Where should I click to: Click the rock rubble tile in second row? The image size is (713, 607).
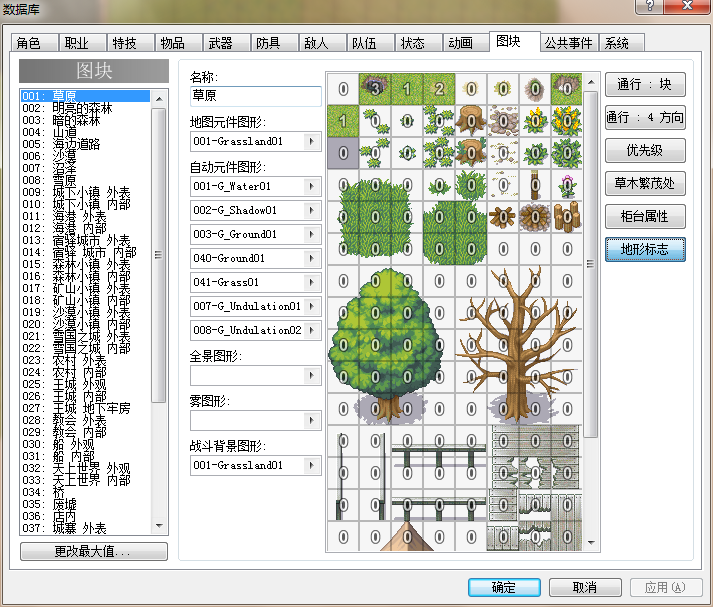tap(503, 121)
